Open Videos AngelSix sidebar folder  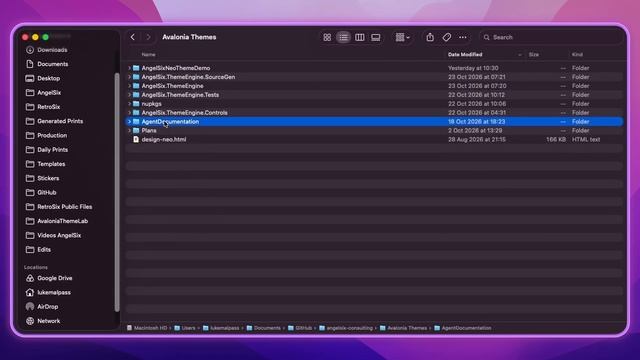pos(59,236)
